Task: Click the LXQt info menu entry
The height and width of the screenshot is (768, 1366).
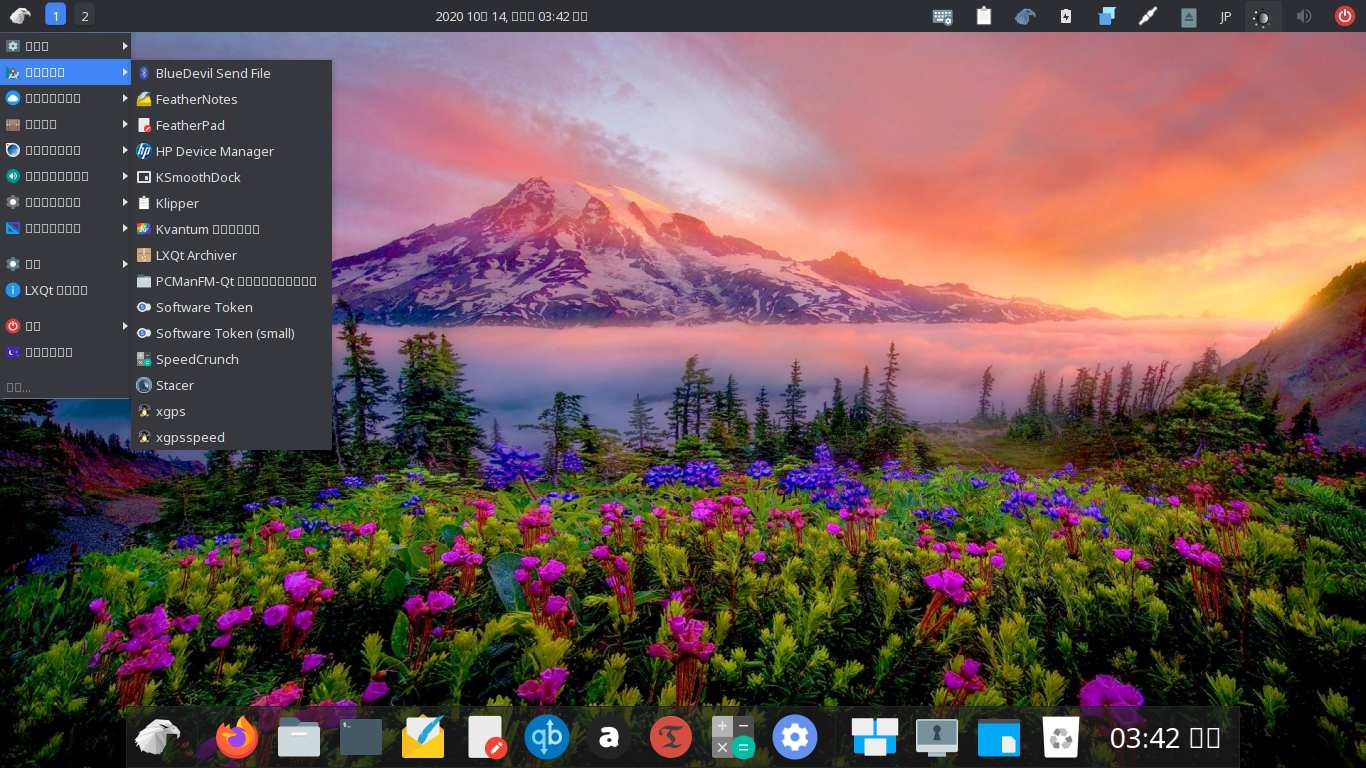Action: tap(56, 290)
